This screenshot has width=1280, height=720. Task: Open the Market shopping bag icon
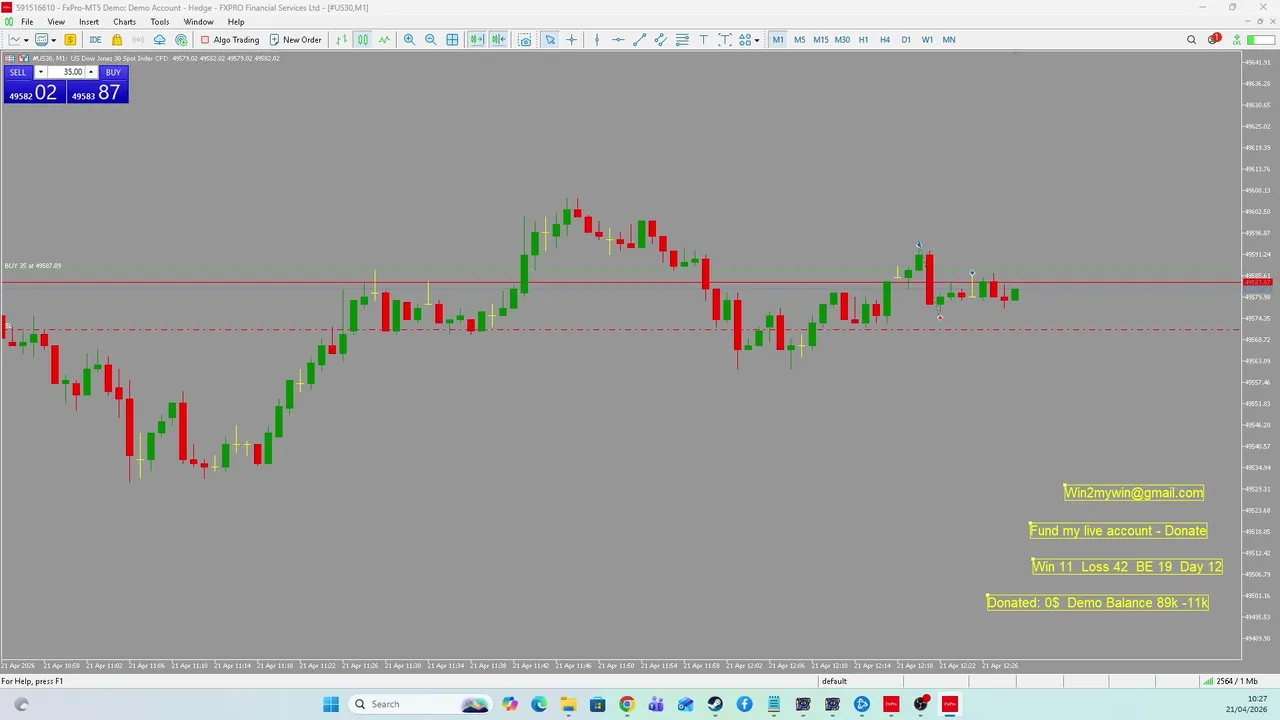pyautogui.click(x=117, y=40)
